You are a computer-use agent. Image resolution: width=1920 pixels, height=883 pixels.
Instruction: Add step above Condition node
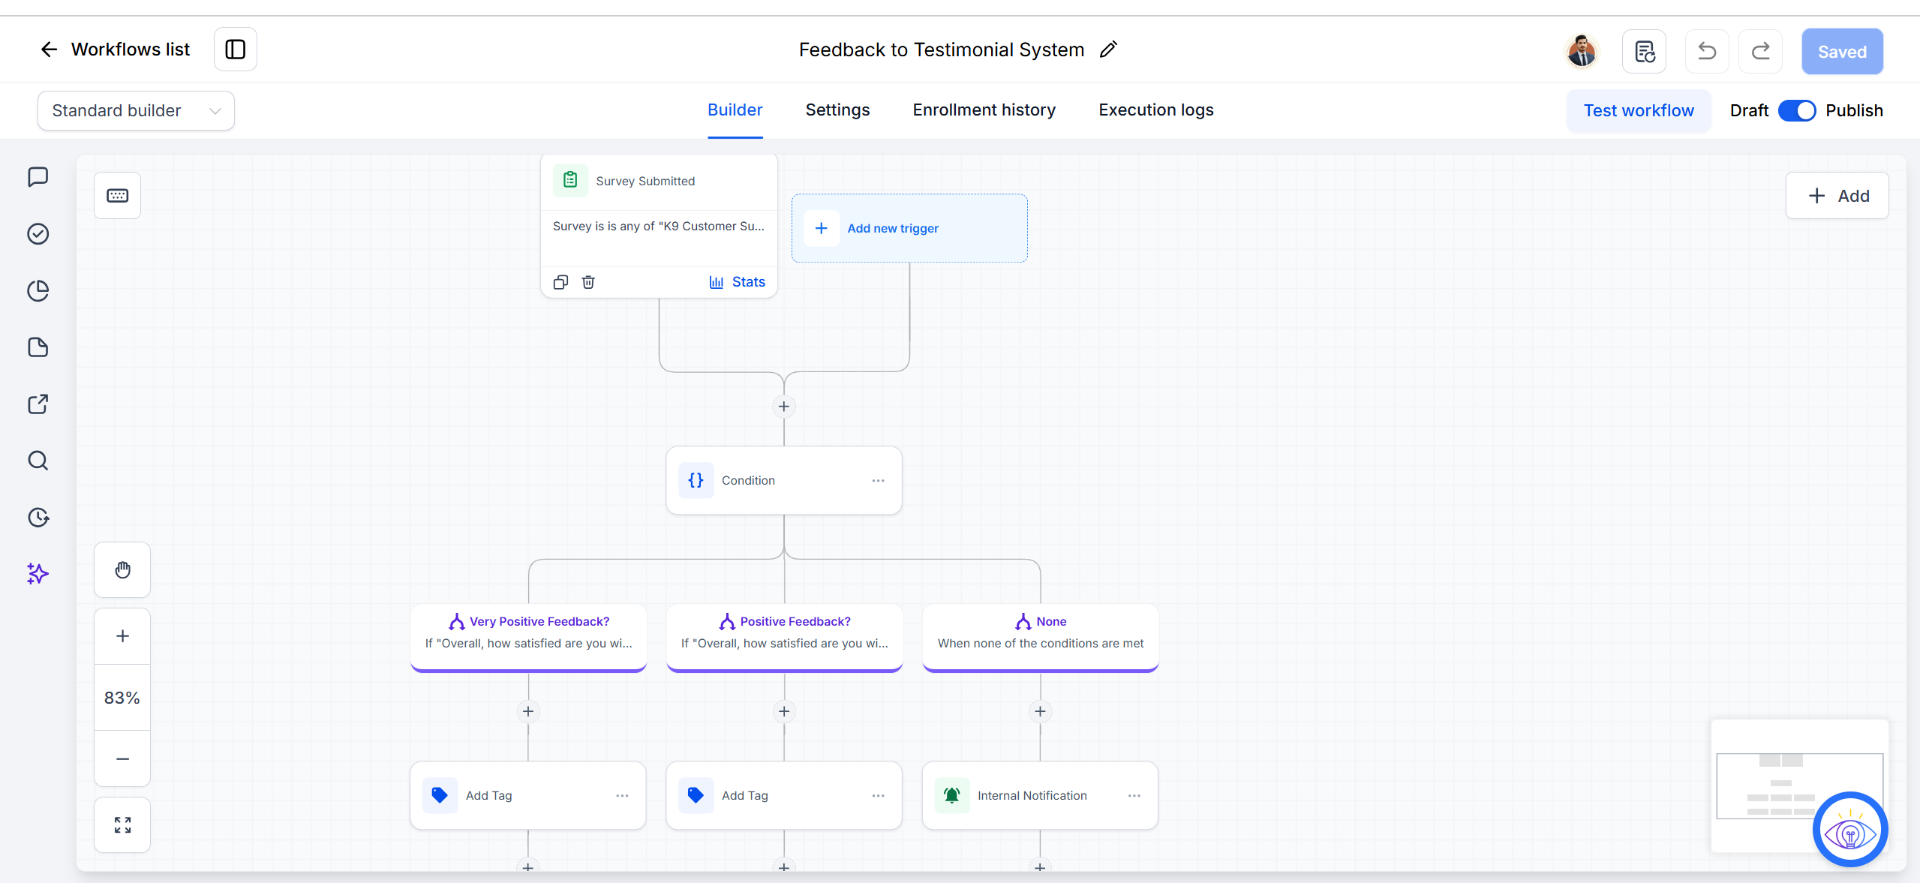[x=784, y=406]
